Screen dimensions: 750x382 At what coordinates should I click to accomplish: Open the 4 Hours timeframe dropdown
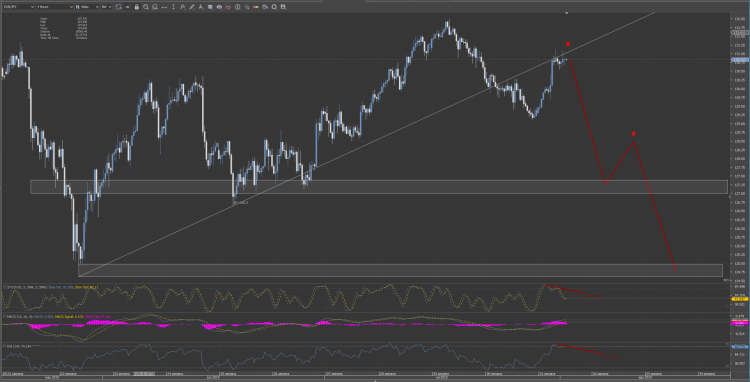point(55,7)
